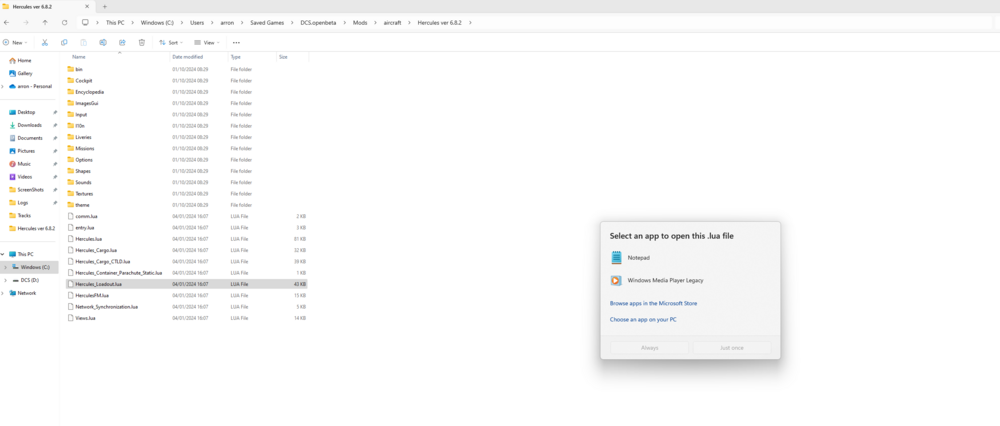The image size is (1000, 426).
Task: Go back with the Back arrow
Action: [x=6, y=22]
